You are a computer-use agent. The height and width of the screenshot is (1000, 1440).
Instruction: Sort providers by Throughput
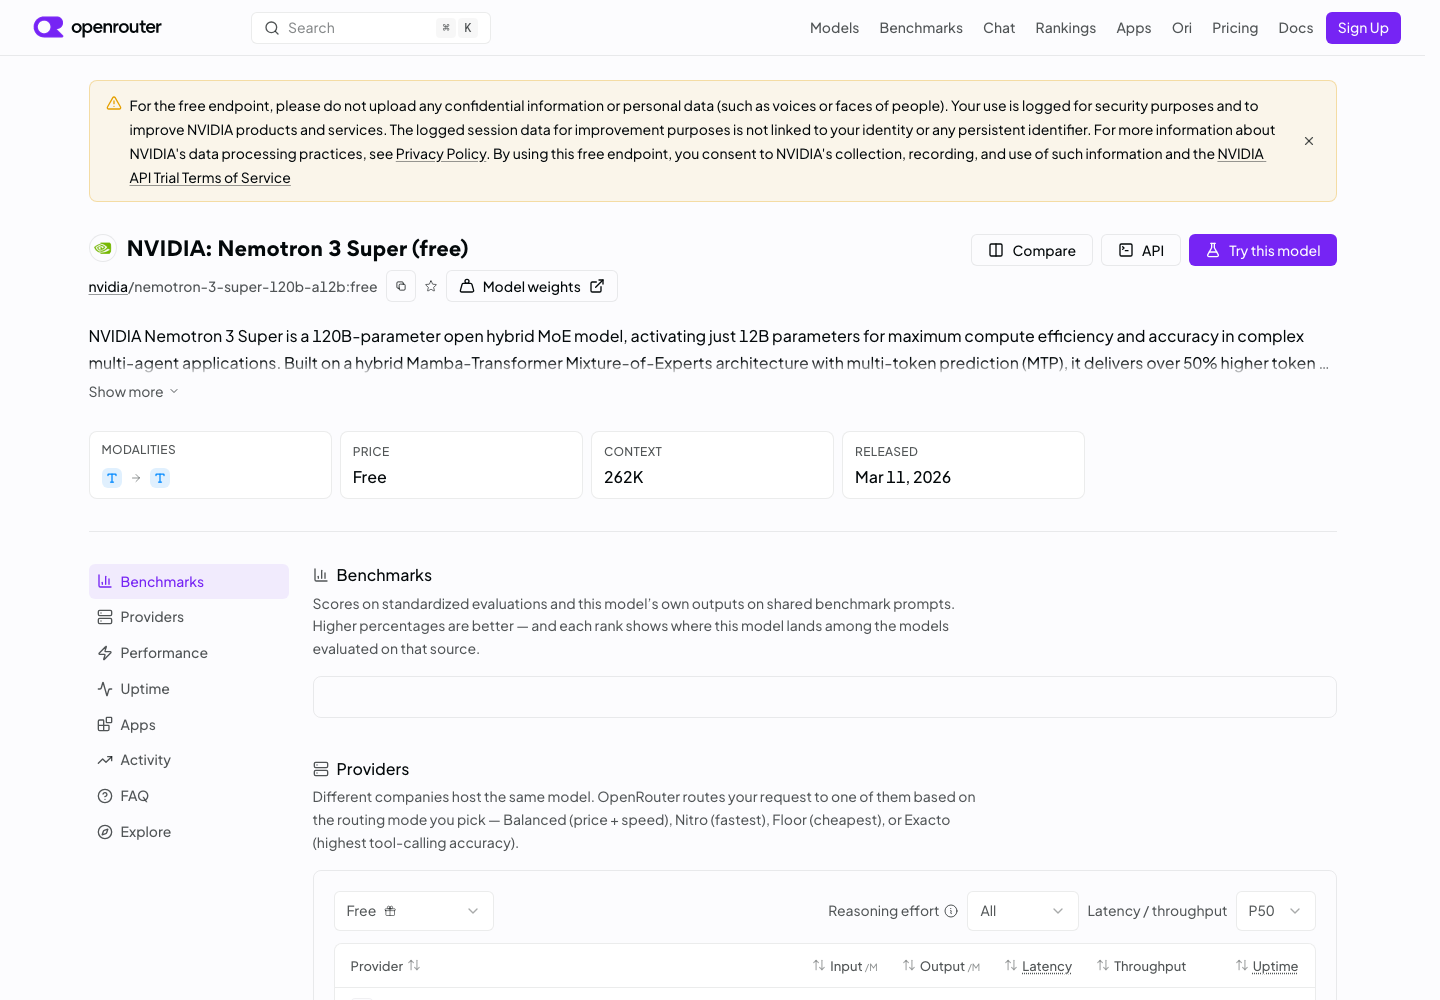pos(1141,966)
